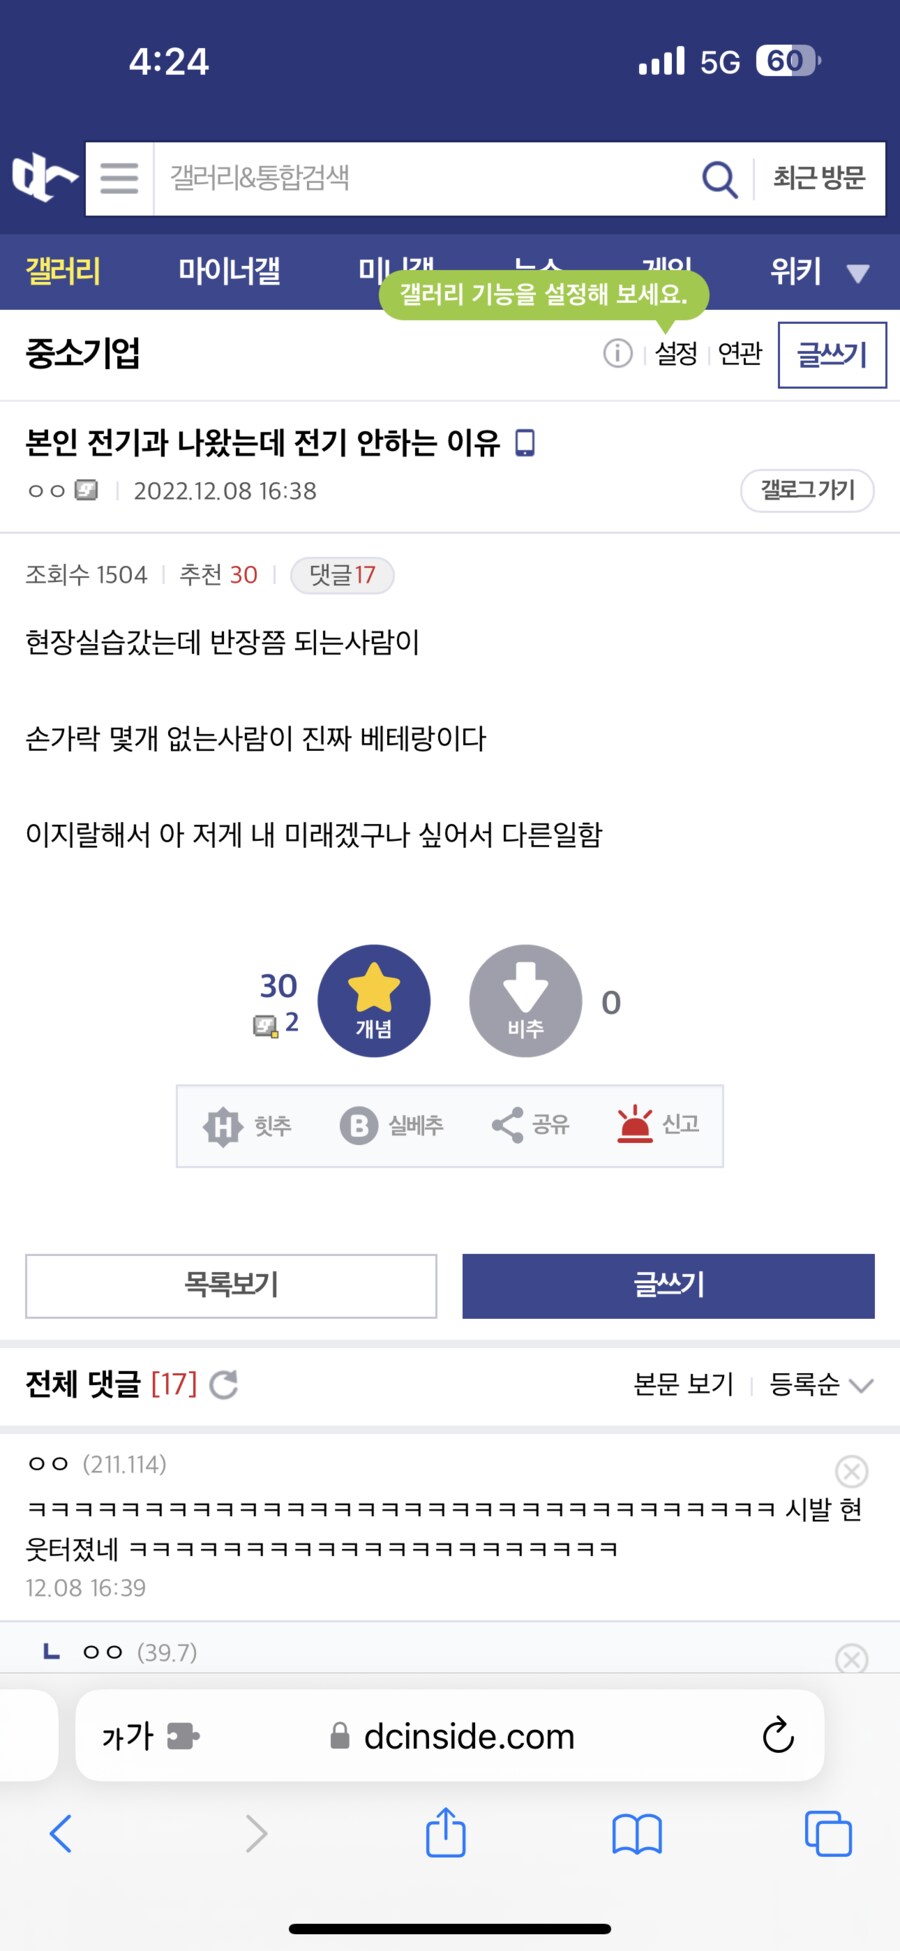Image resolution: width=900 pixels, height=1951 pixels.
Task: Click the 갤로그 가기 button
Action: pyautogui.click(x=807, y=491)
